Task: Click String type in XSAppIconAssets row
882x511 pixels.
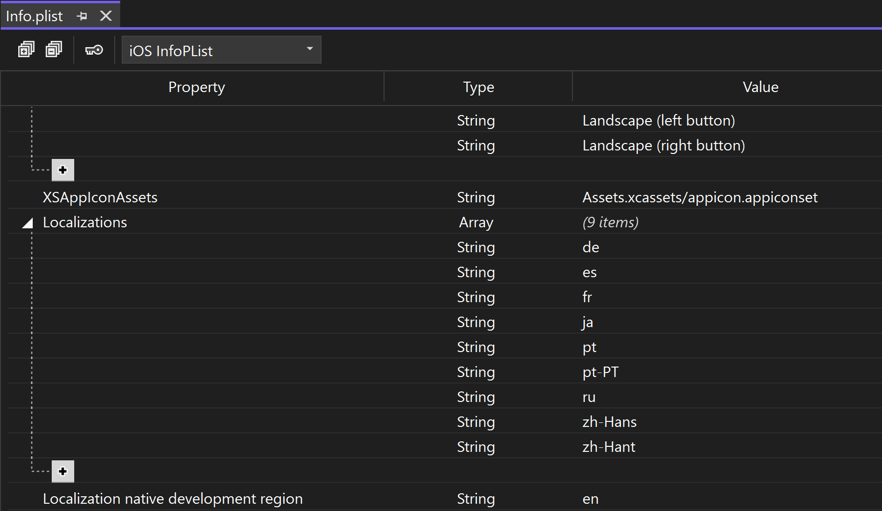Action: [476, 198]
